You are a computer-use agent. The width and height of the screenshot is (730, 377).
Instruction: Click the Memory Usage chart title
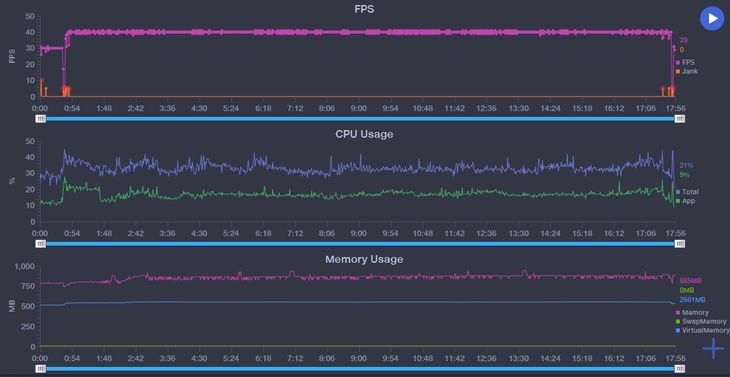click(x=364, y=259)
